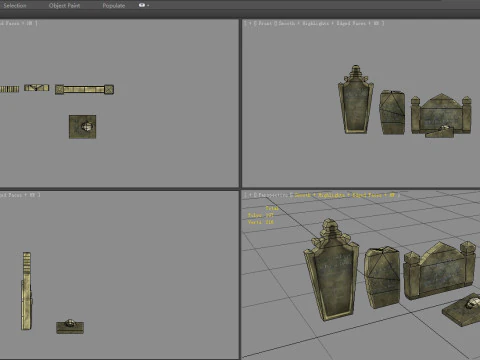
Task: Open shading label in bottom-left viewport
Action: [19, 195]
